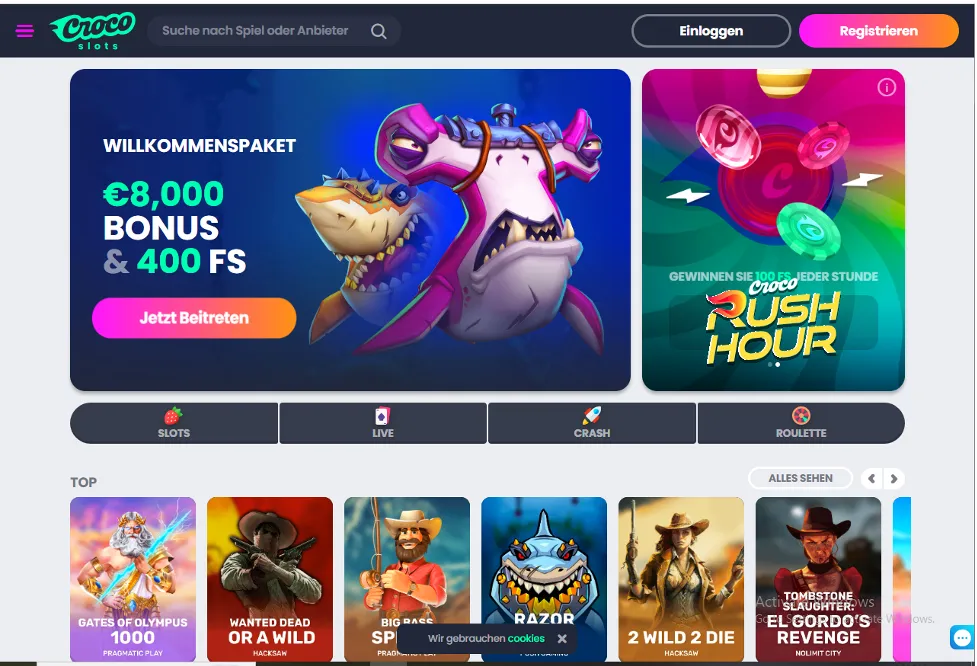
Task: Show next TOP games with right arrow
Action: [x=894, y=478]
